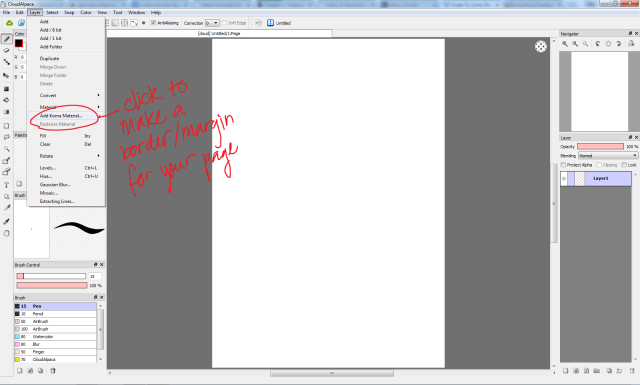Delete layer trash icon in Layer panel

click(632, 371)
